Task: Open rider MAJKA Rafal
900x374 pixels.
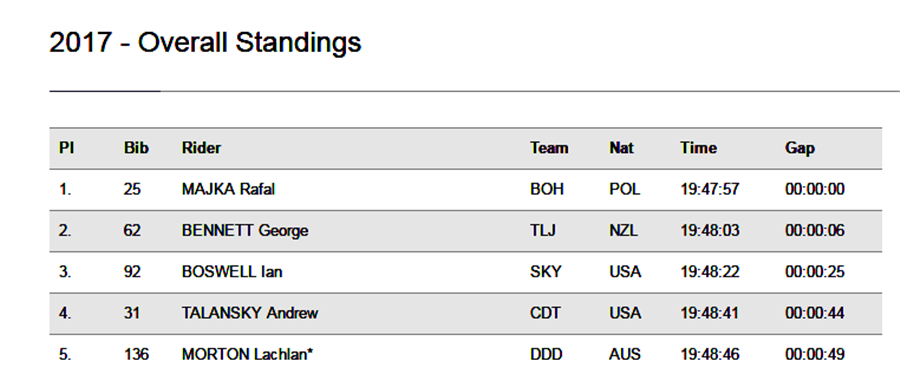Action: pyautogui.click(x=228, y=189)
